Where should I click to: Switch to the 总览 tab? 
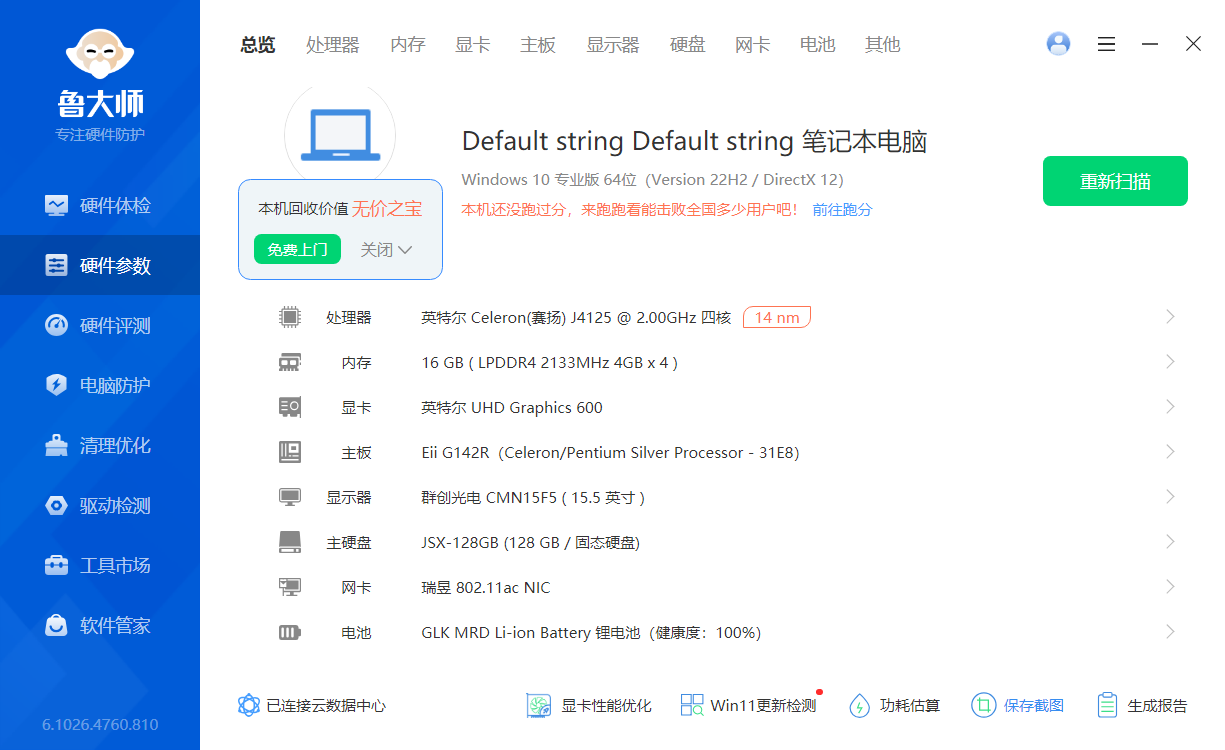258,44
